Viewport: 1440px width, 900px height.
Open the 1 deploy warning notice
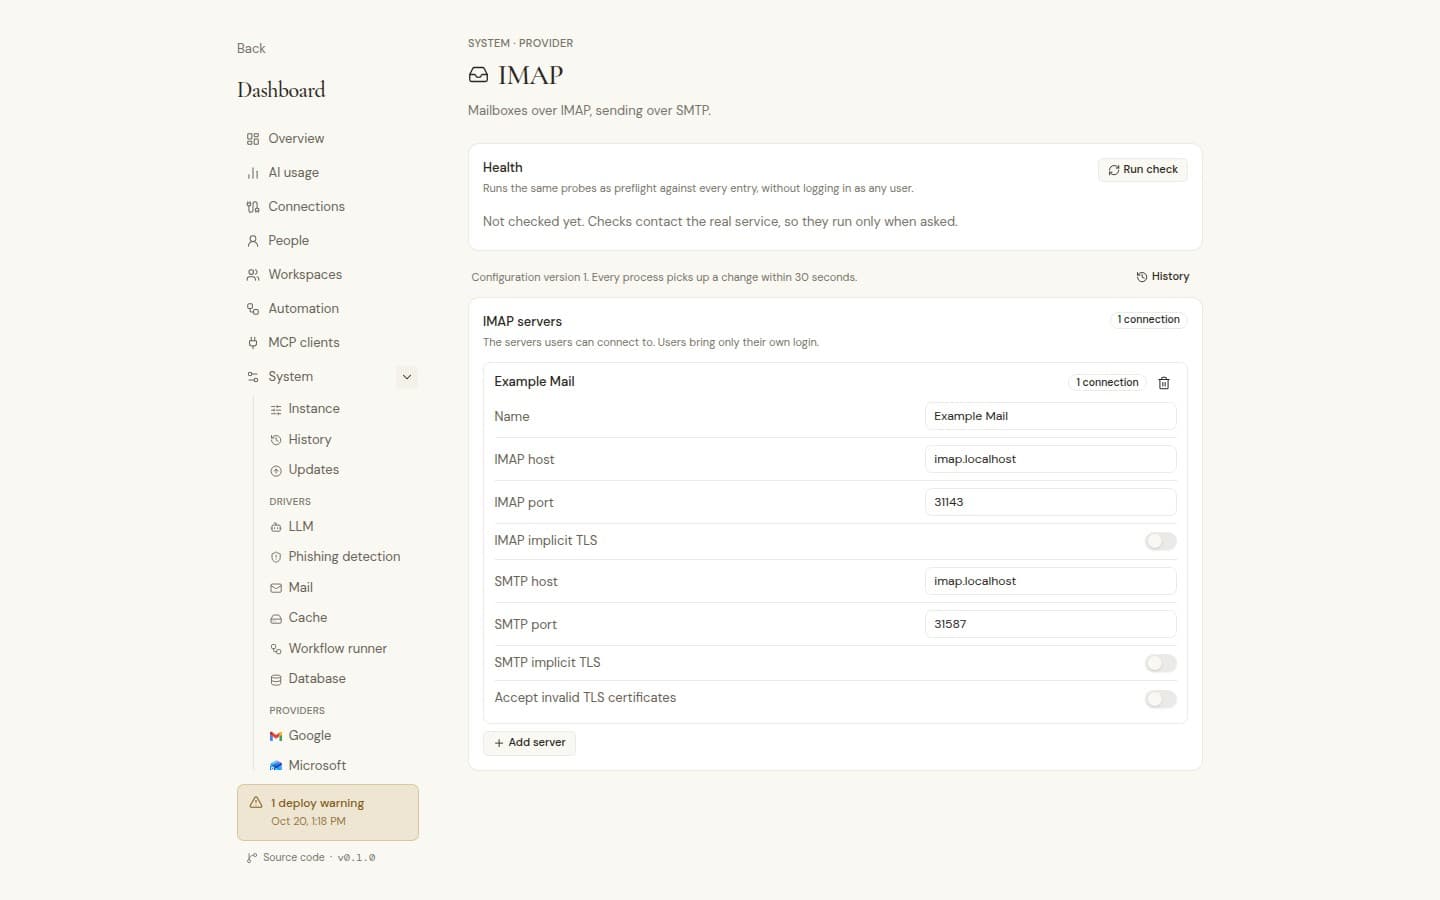click(x=328, y=812)
